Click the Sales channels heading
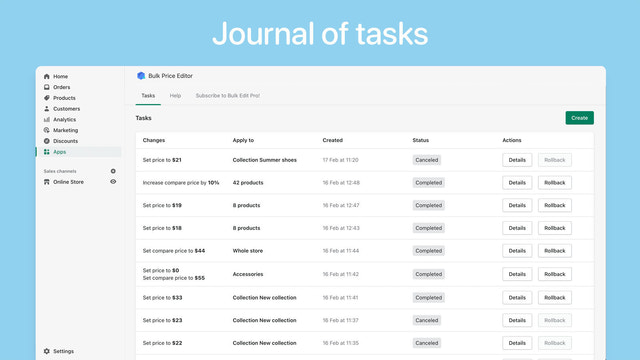 point(60,171)
